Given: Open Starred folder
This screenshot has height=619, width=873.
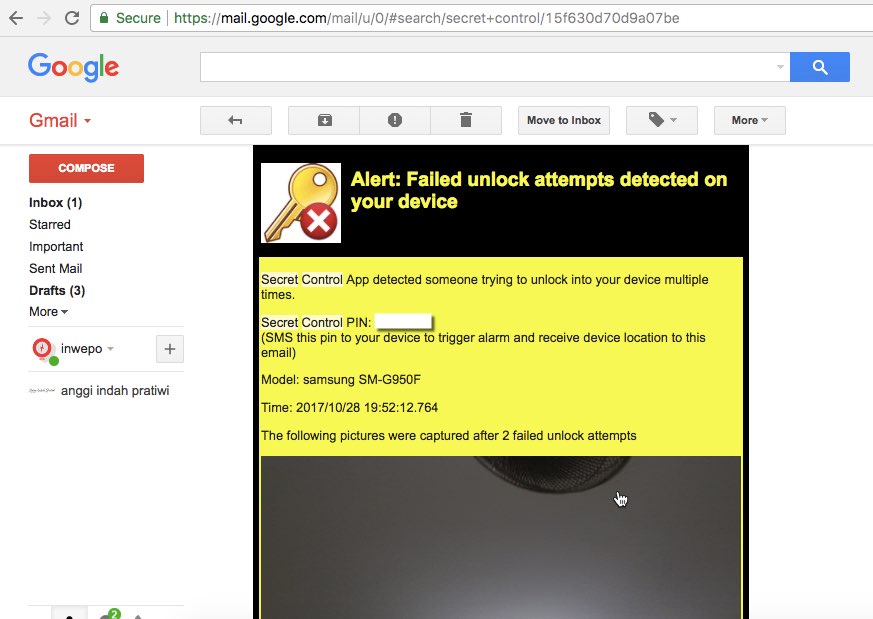Looking at the screenshot, I should 50,224.
